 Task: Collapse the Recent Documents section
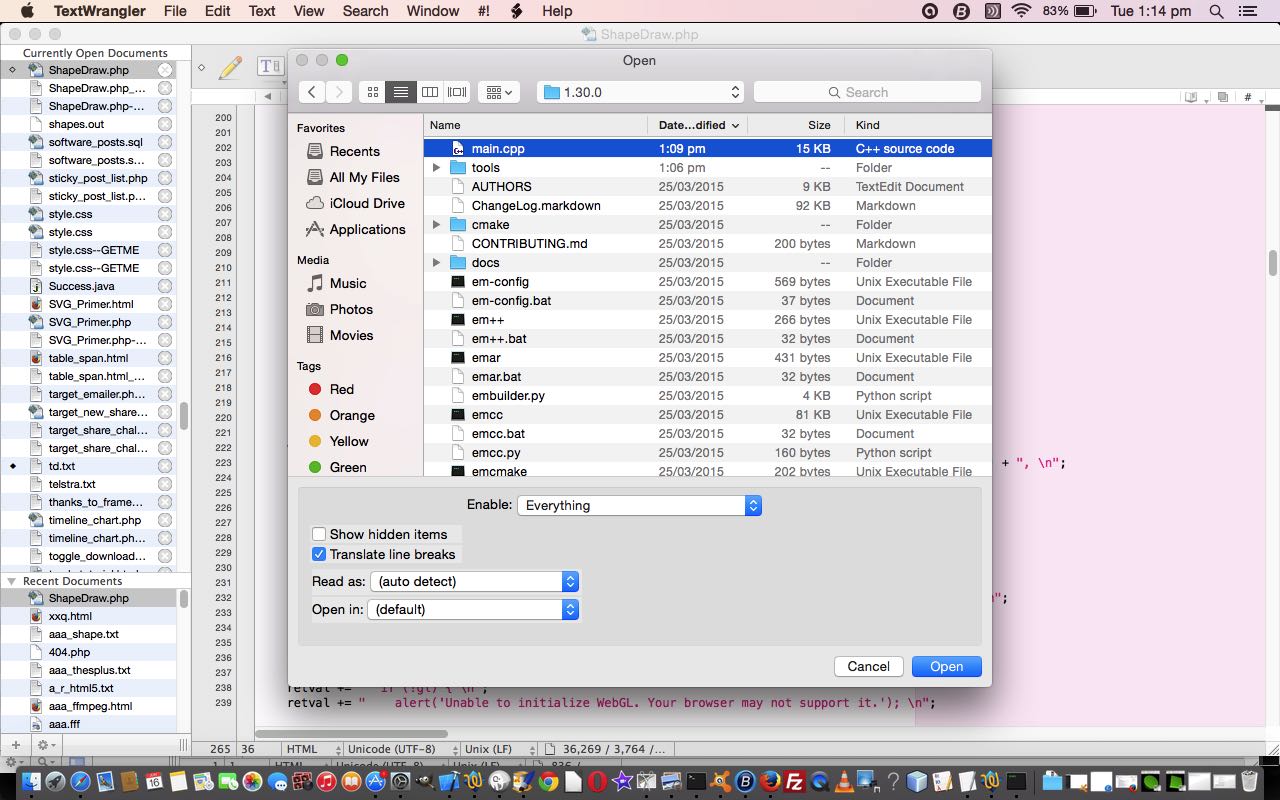click(x=12, y=581)
